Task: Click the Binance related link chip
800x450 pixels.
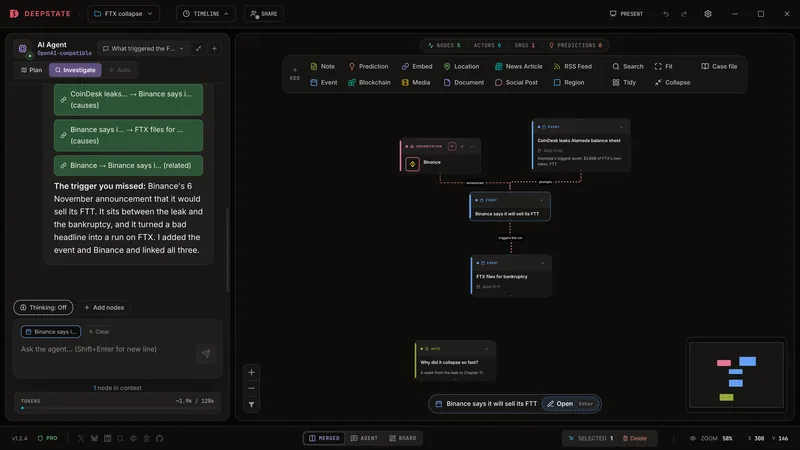Action: [x=128, y=165]
